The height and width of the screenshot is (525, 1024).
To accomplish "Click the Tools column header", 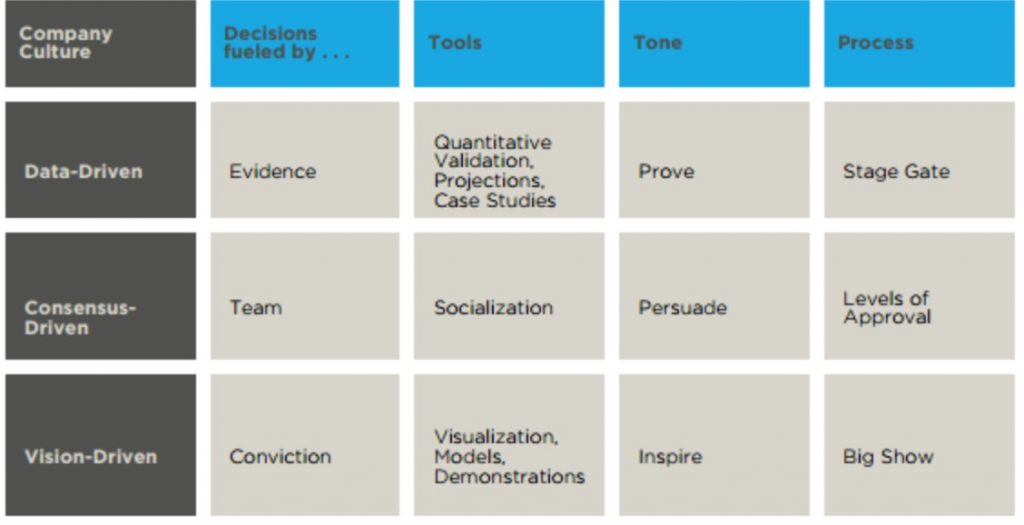I will click(x=509, y=43).
